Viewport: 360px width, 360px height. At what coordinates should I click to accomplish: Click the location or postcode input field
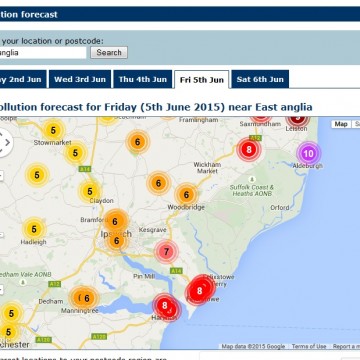[x=42, y=53]
